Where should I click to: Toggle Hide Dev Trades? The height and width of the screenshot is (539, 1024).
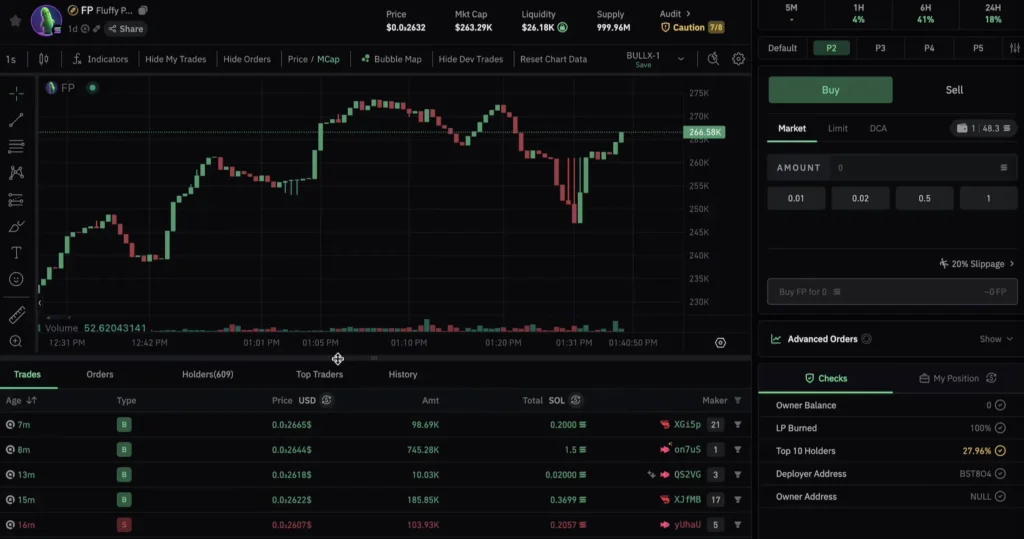pyautogui.click(x=470, y=59)
